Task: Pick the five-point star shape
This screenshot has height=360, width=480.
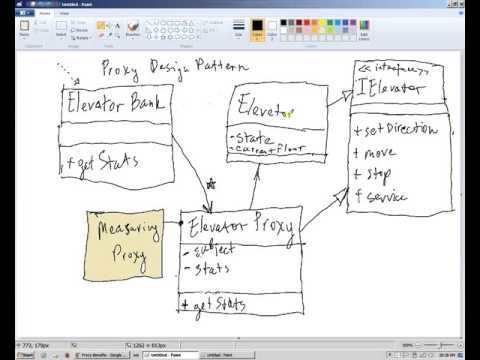Action: [163, 37]
